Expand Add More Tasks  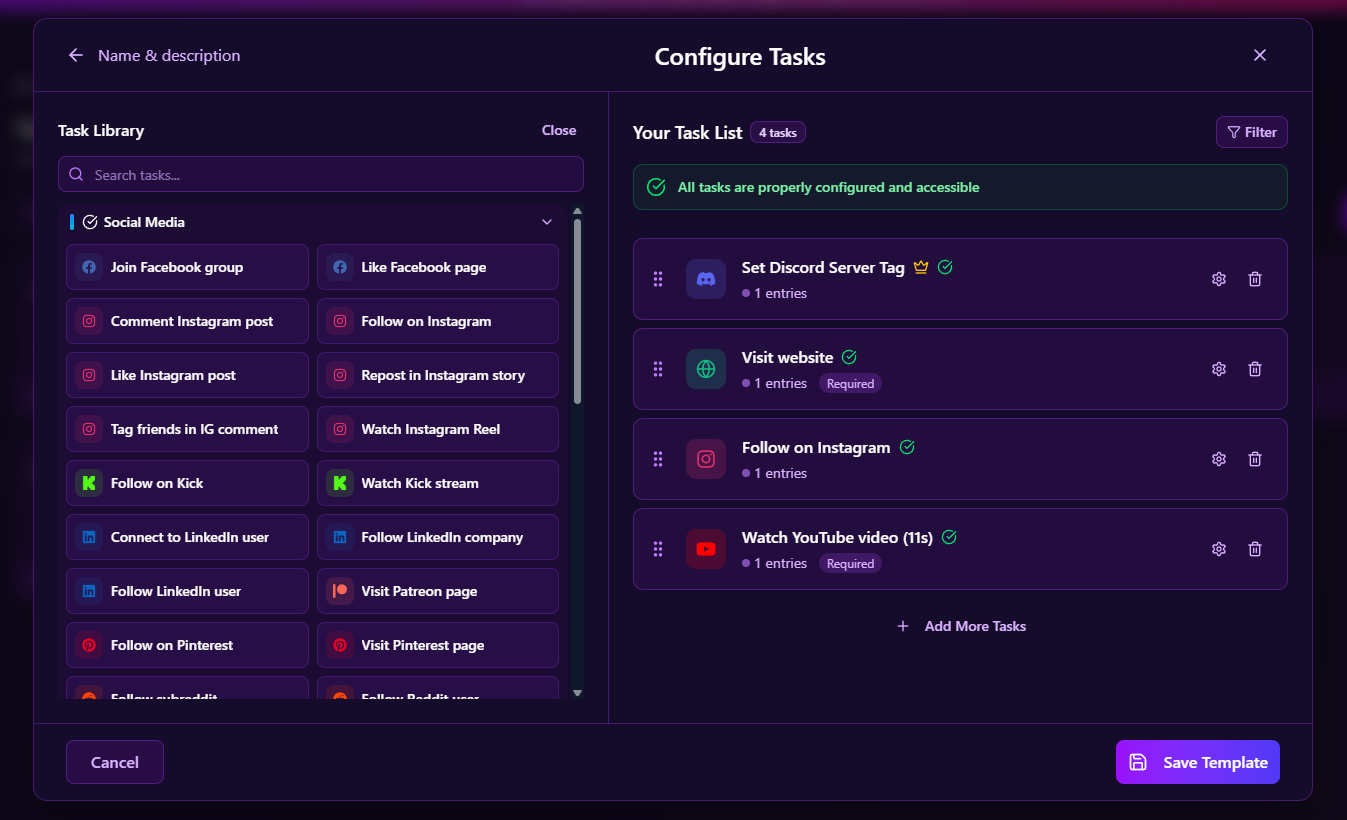(x=960, y=626)
